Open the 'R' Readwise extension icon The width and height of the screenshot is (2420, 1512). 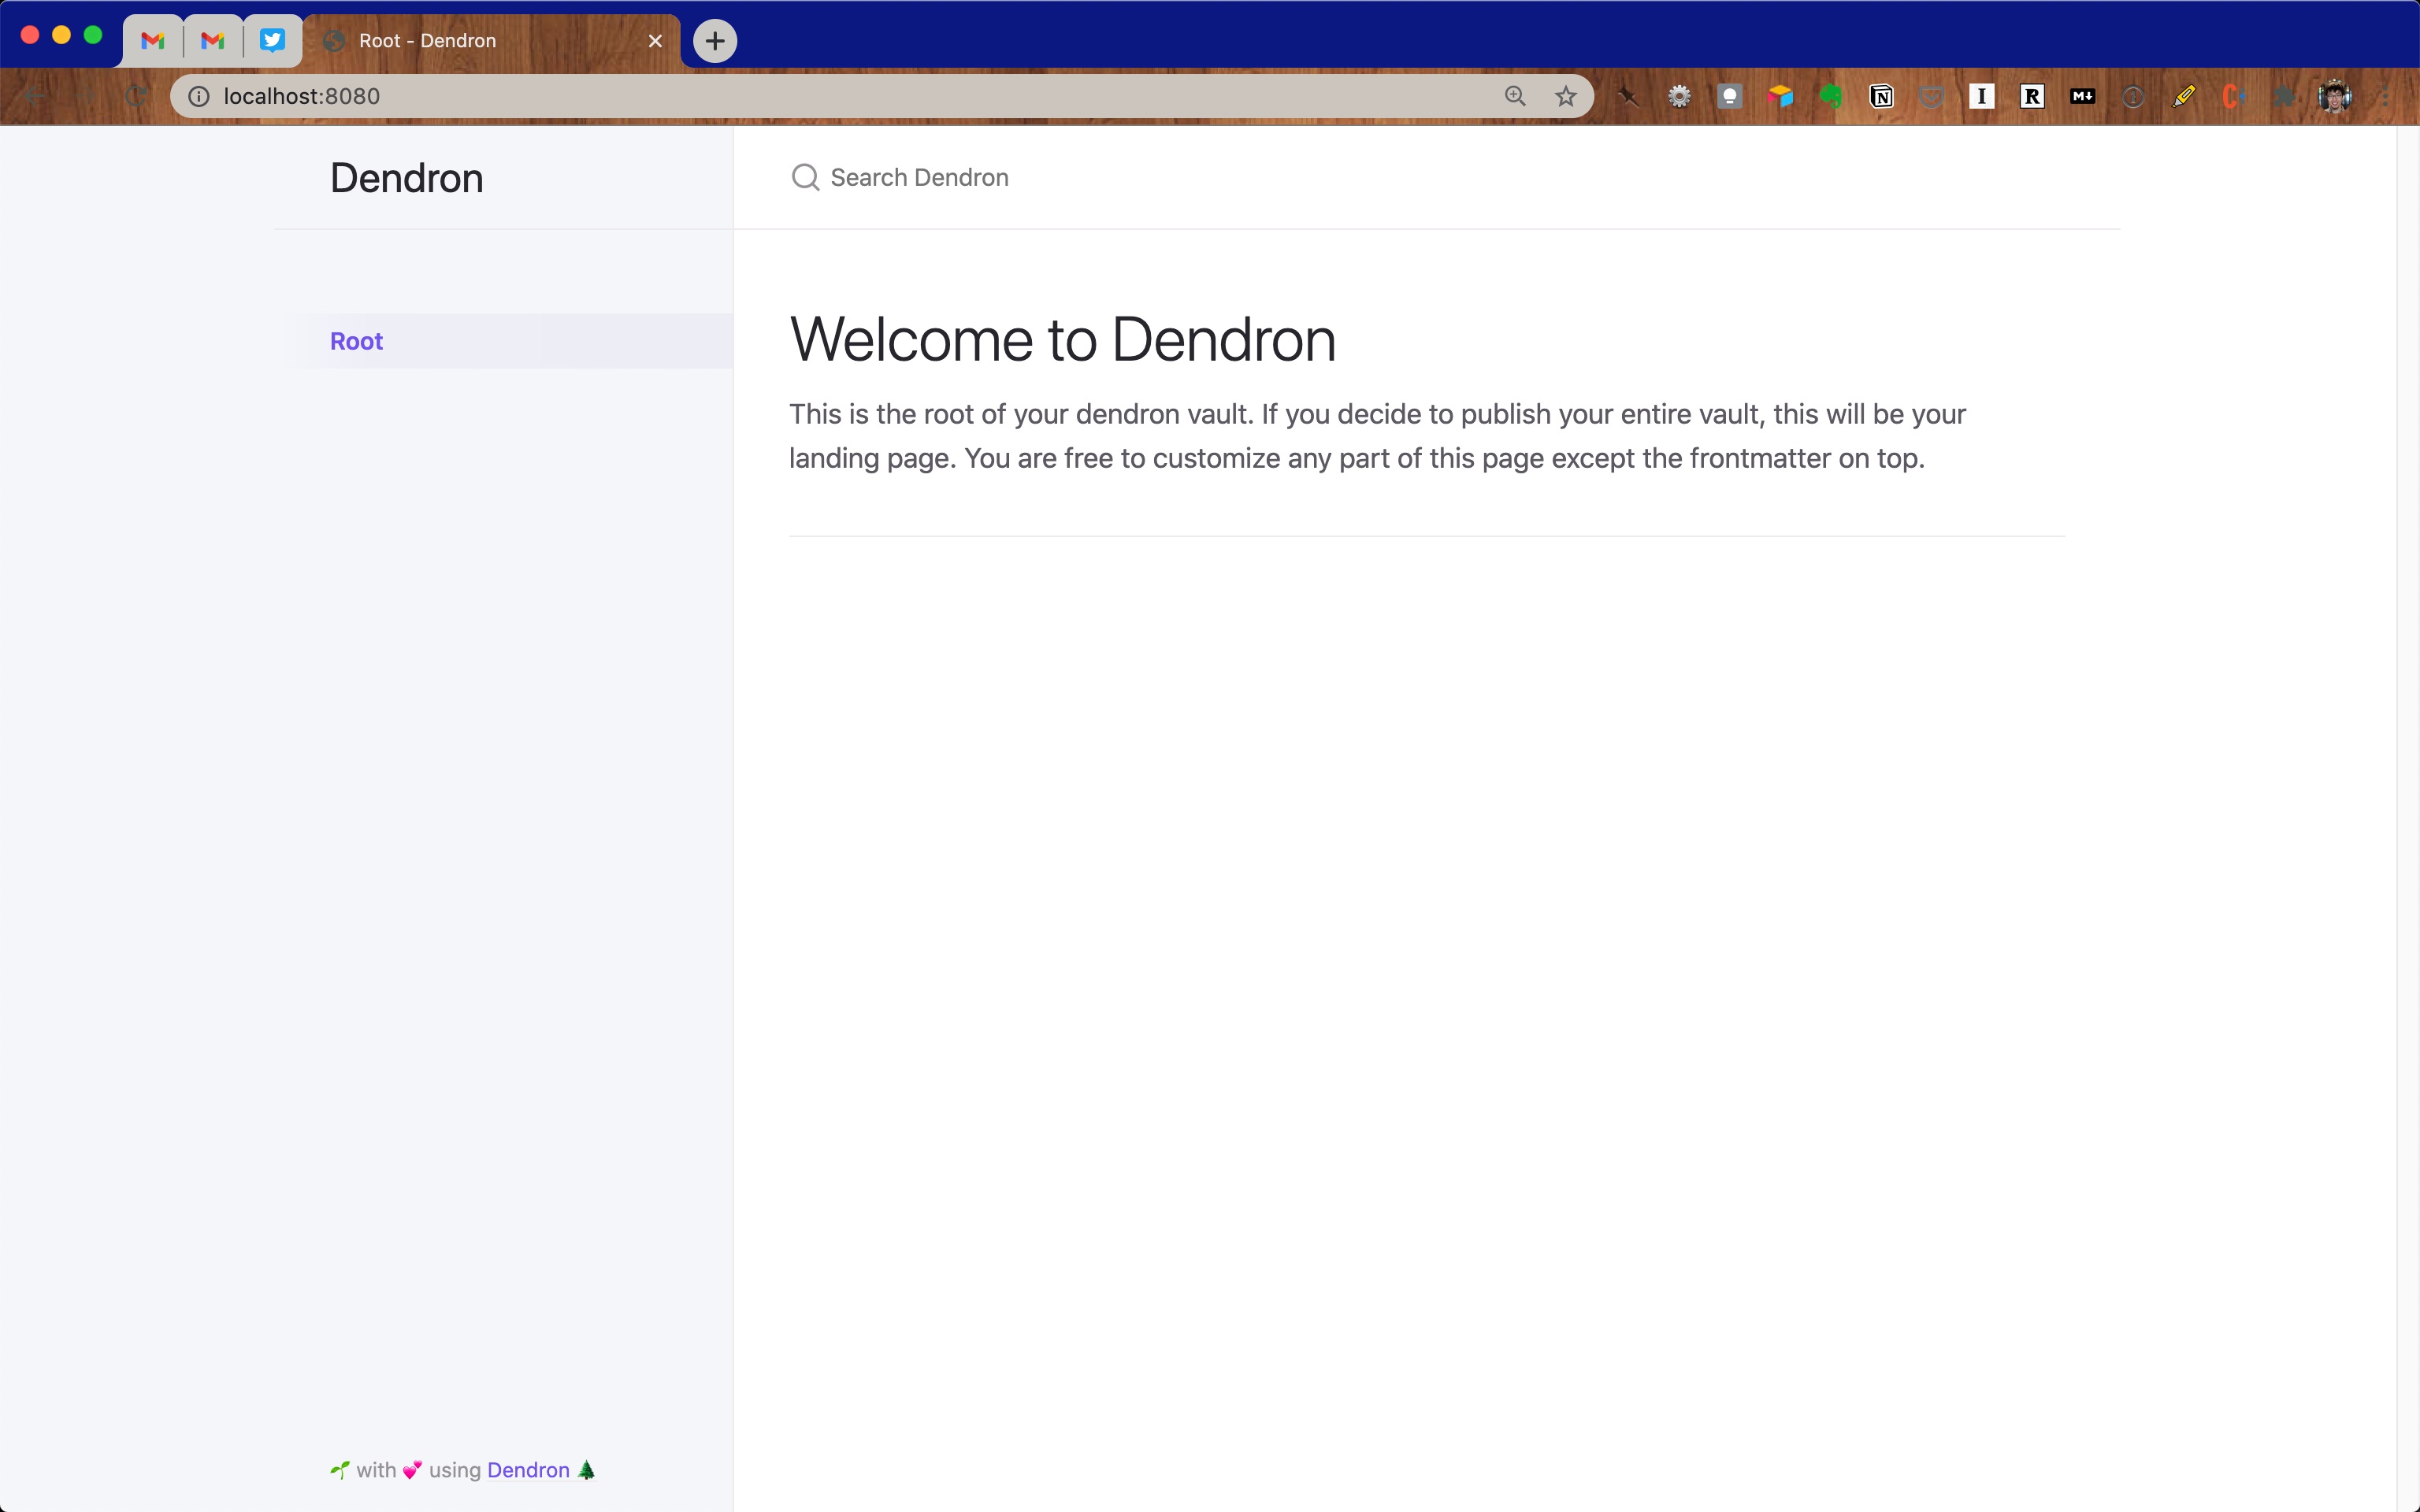pos(2032,96)
